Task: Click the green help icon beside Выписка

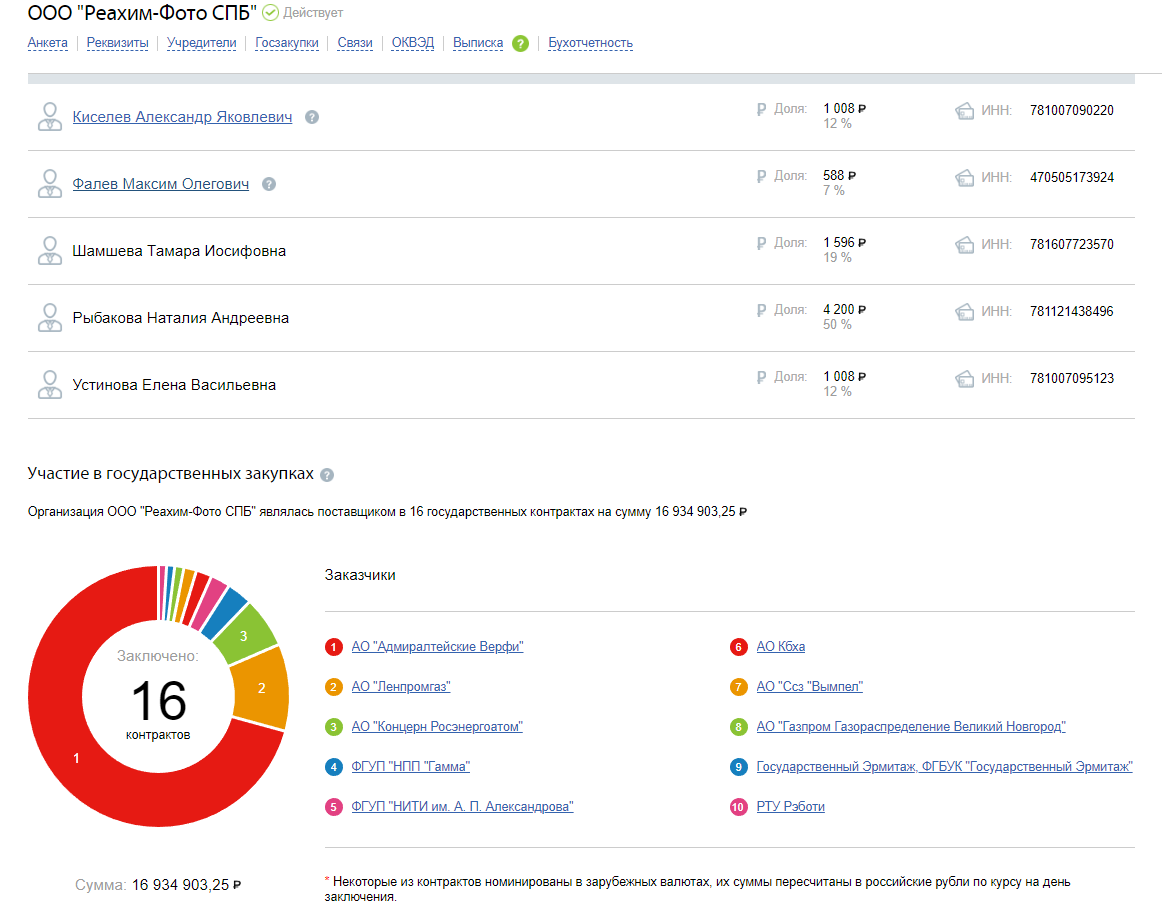Action: point(520,44)
